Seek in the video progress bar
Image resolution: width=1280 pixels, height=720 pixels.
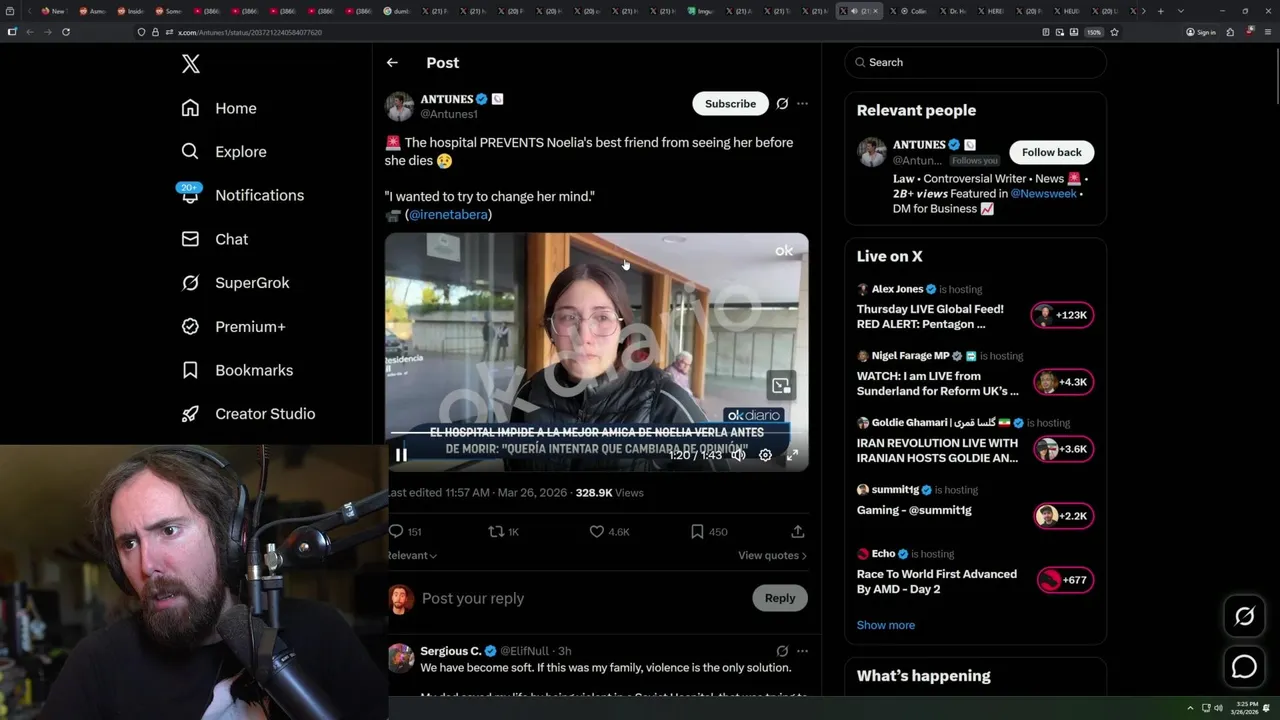[596, 434]
